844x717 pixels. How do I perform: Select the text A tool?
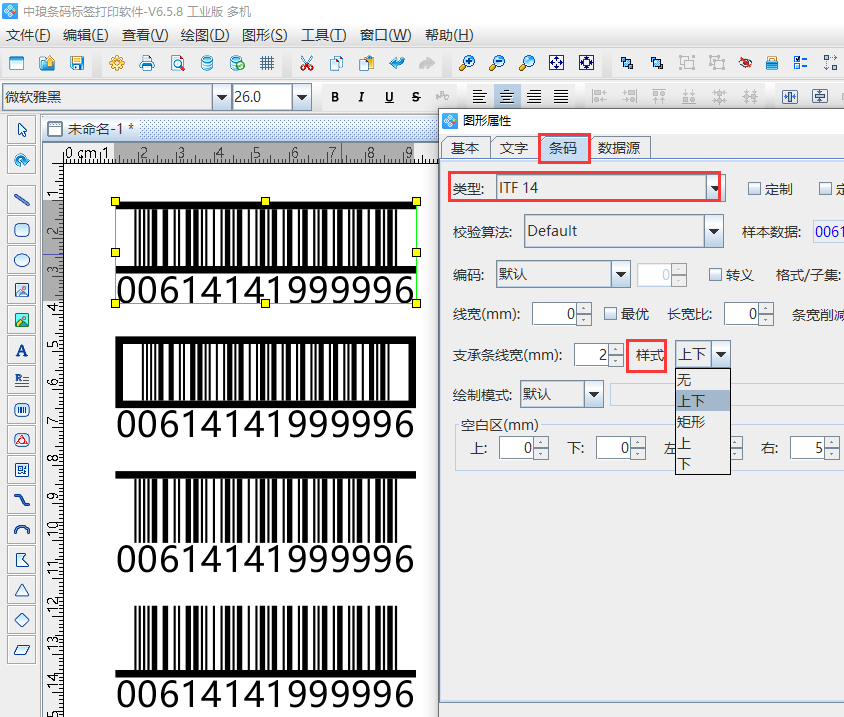point(22,351)
